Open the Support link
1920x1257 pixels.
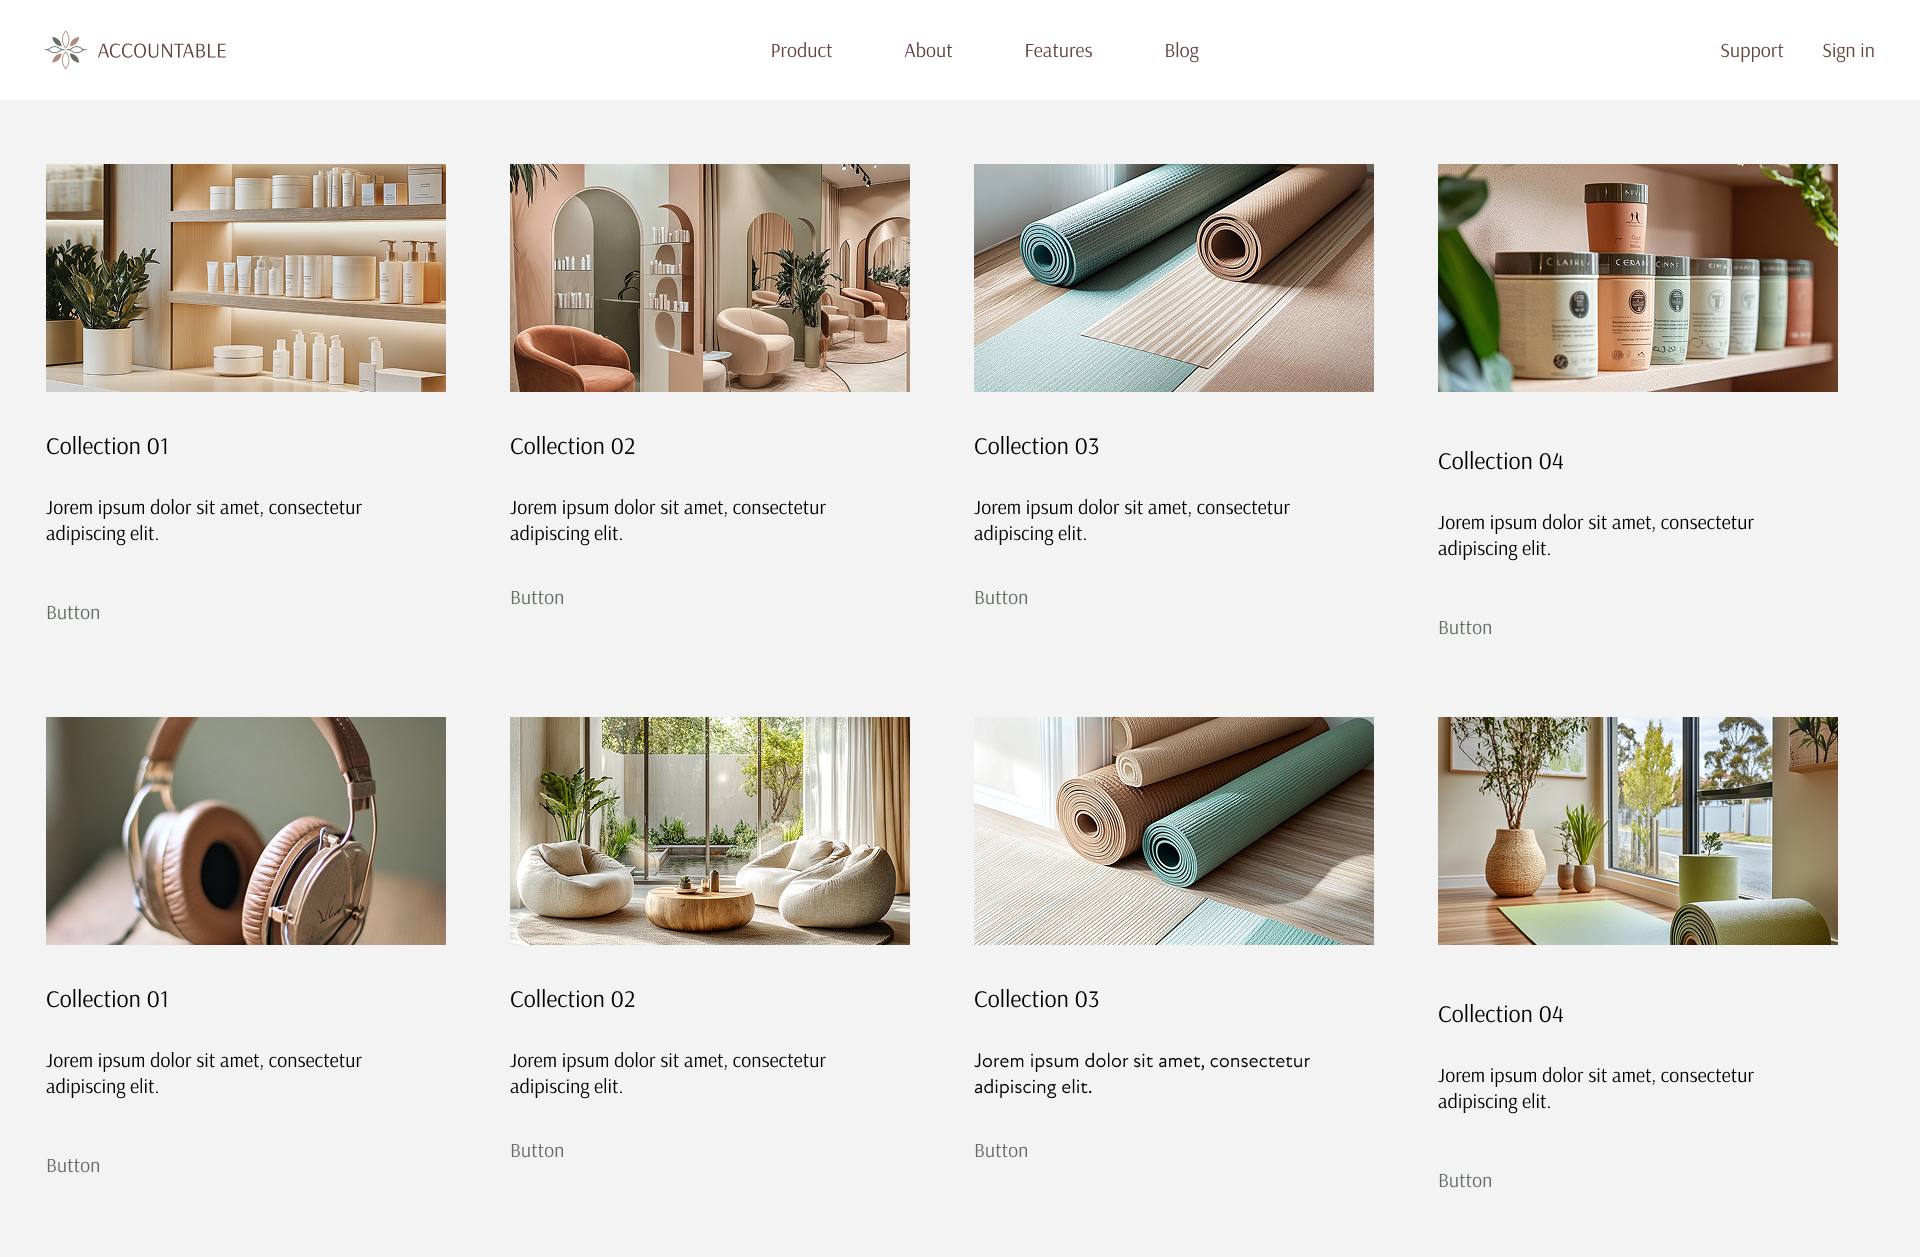1751,51
